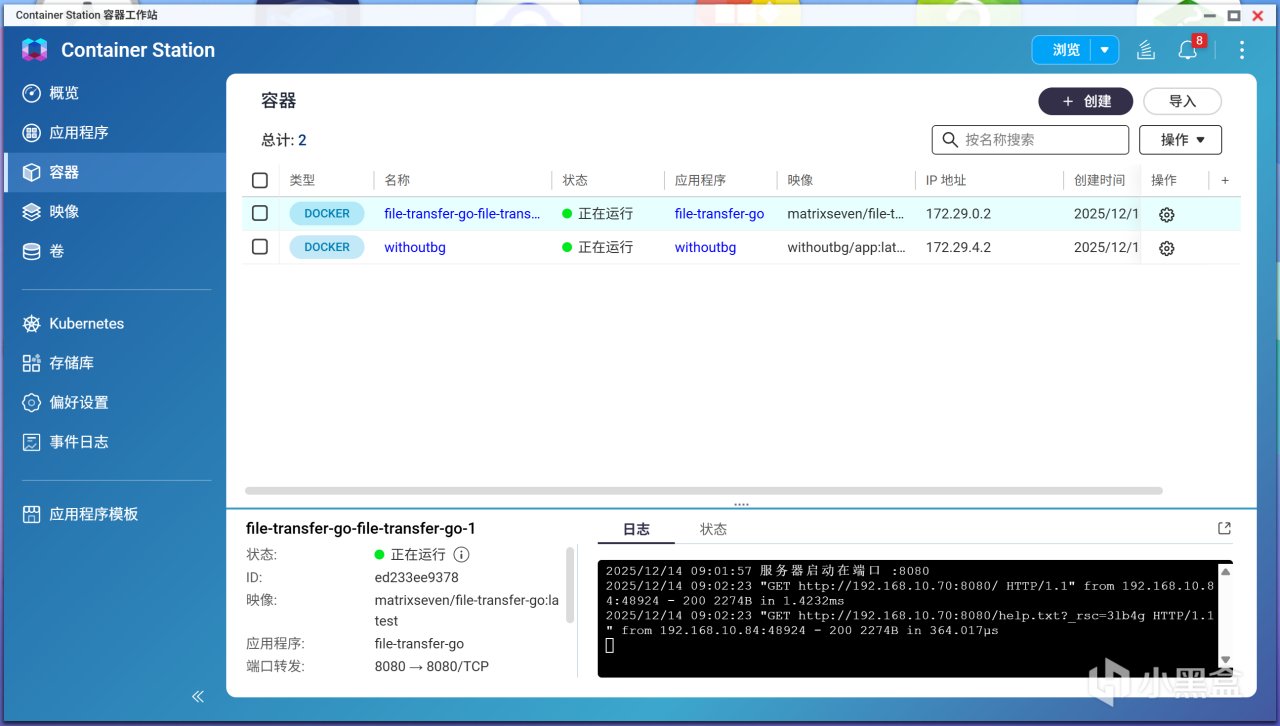
Task: Collapse the sidebar with double-chevron icon
Action: pos(198,696)
